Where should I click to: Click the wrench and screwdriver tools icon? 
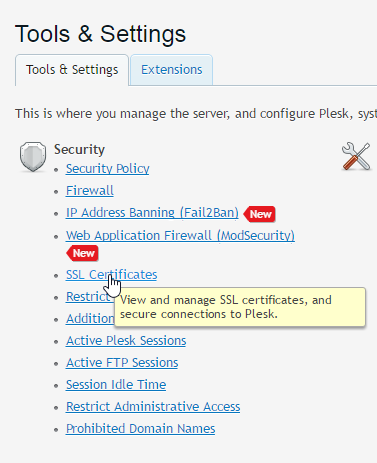pyautogui.click(x=356, y=156)
